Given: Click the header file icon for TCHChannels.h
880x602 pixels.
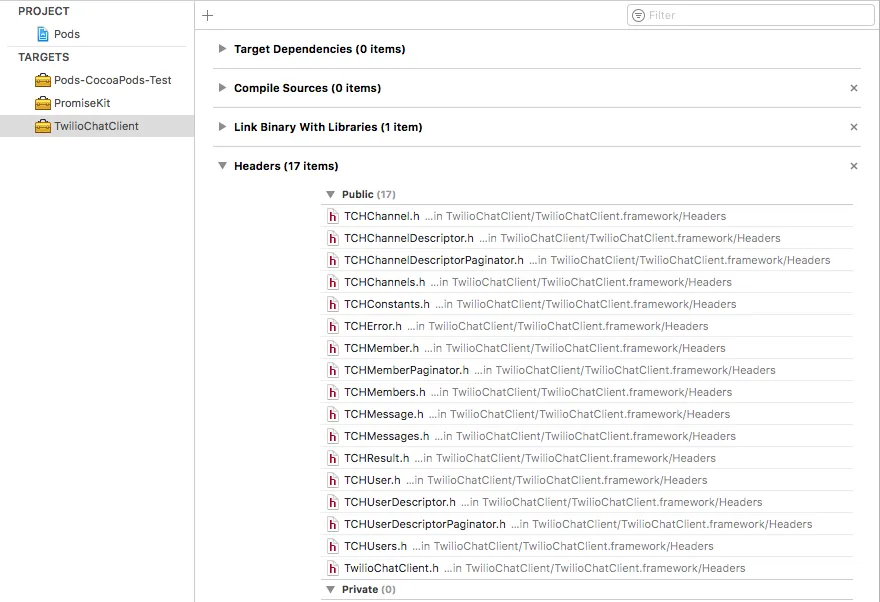Looking at the screenshot, I should pyautogui.click(x=333, y=282).
